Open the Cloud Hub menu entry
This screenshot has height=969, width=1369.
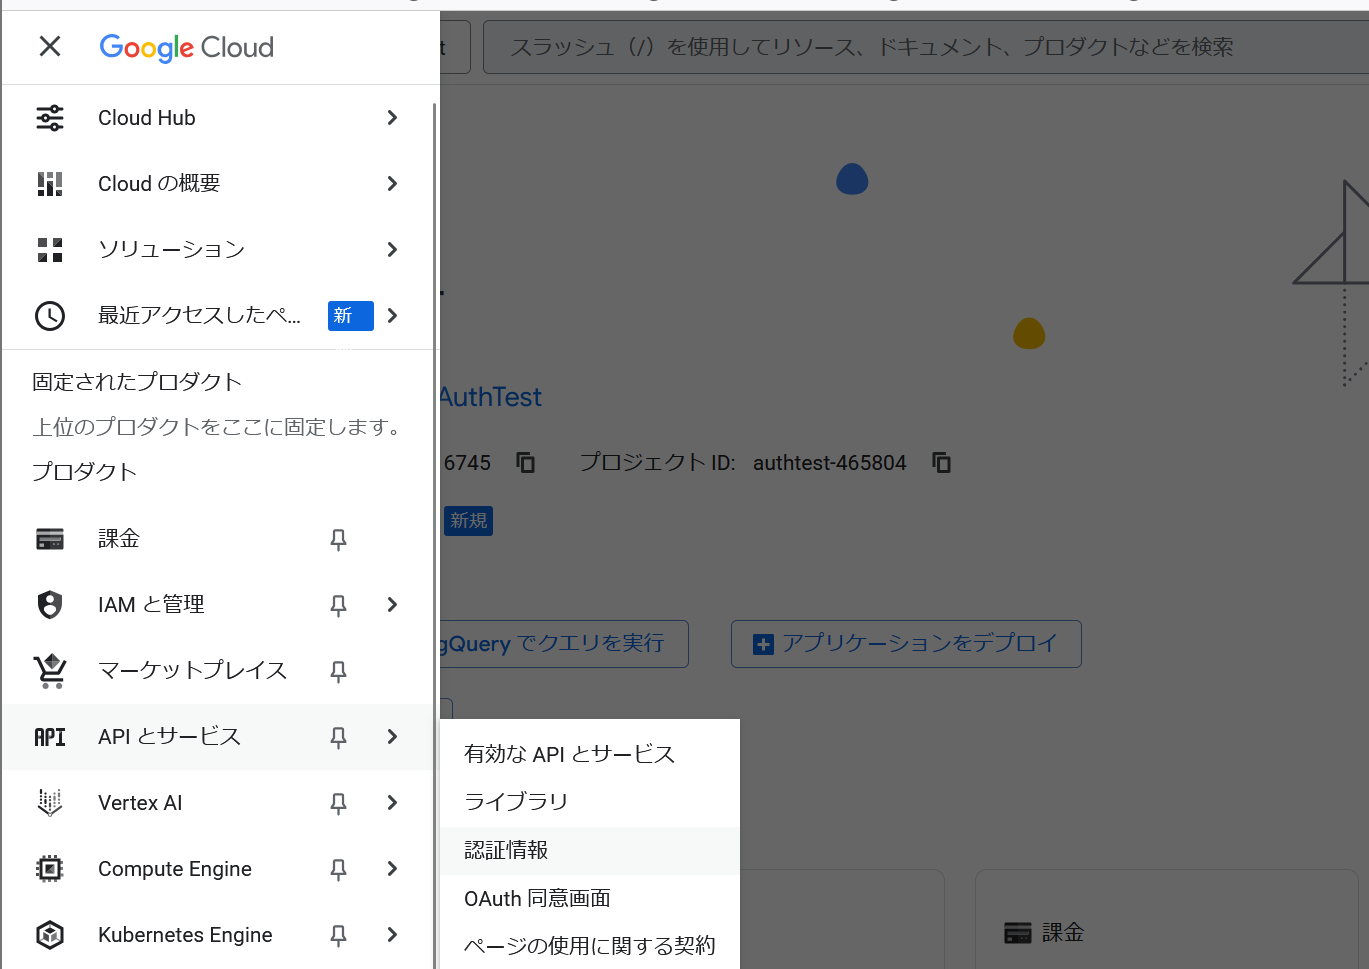[218, 118]
